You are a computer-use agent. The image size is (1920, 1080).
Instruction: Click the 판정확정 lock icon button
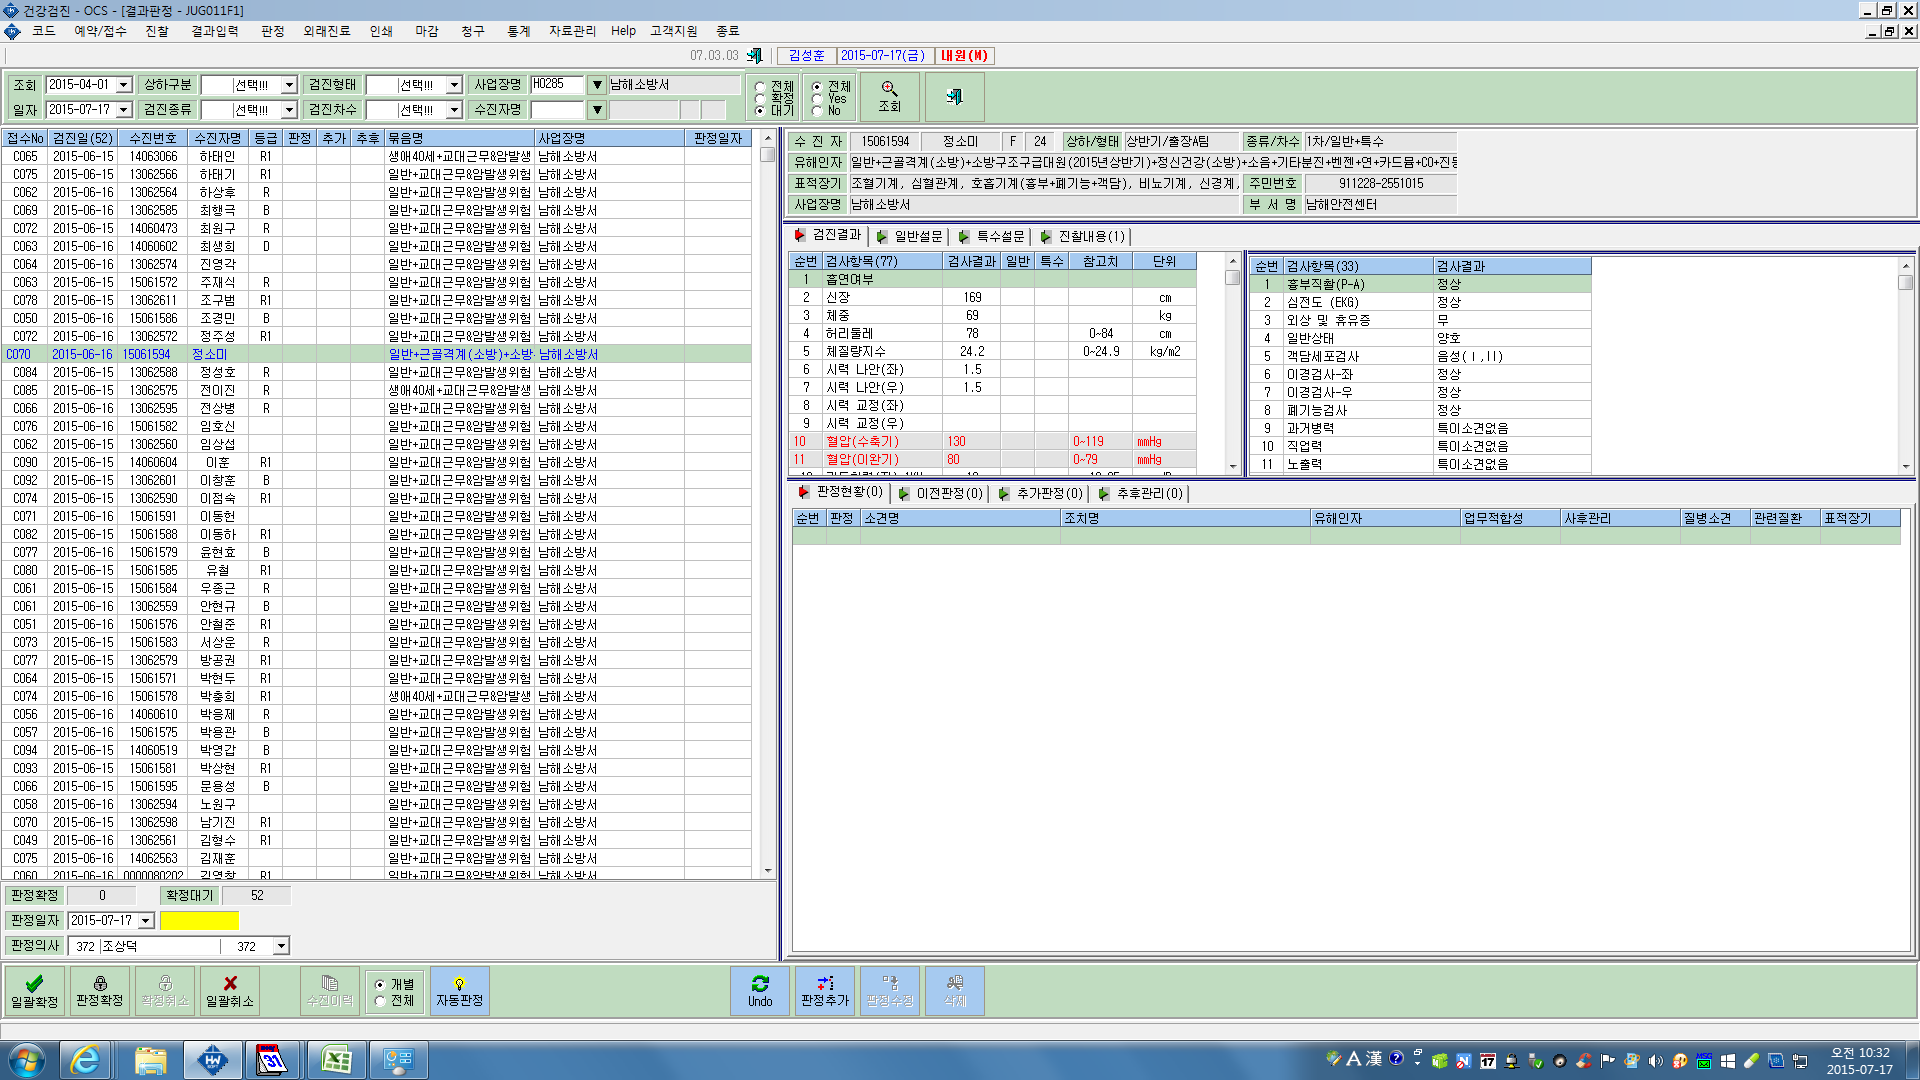click(100, 991)
